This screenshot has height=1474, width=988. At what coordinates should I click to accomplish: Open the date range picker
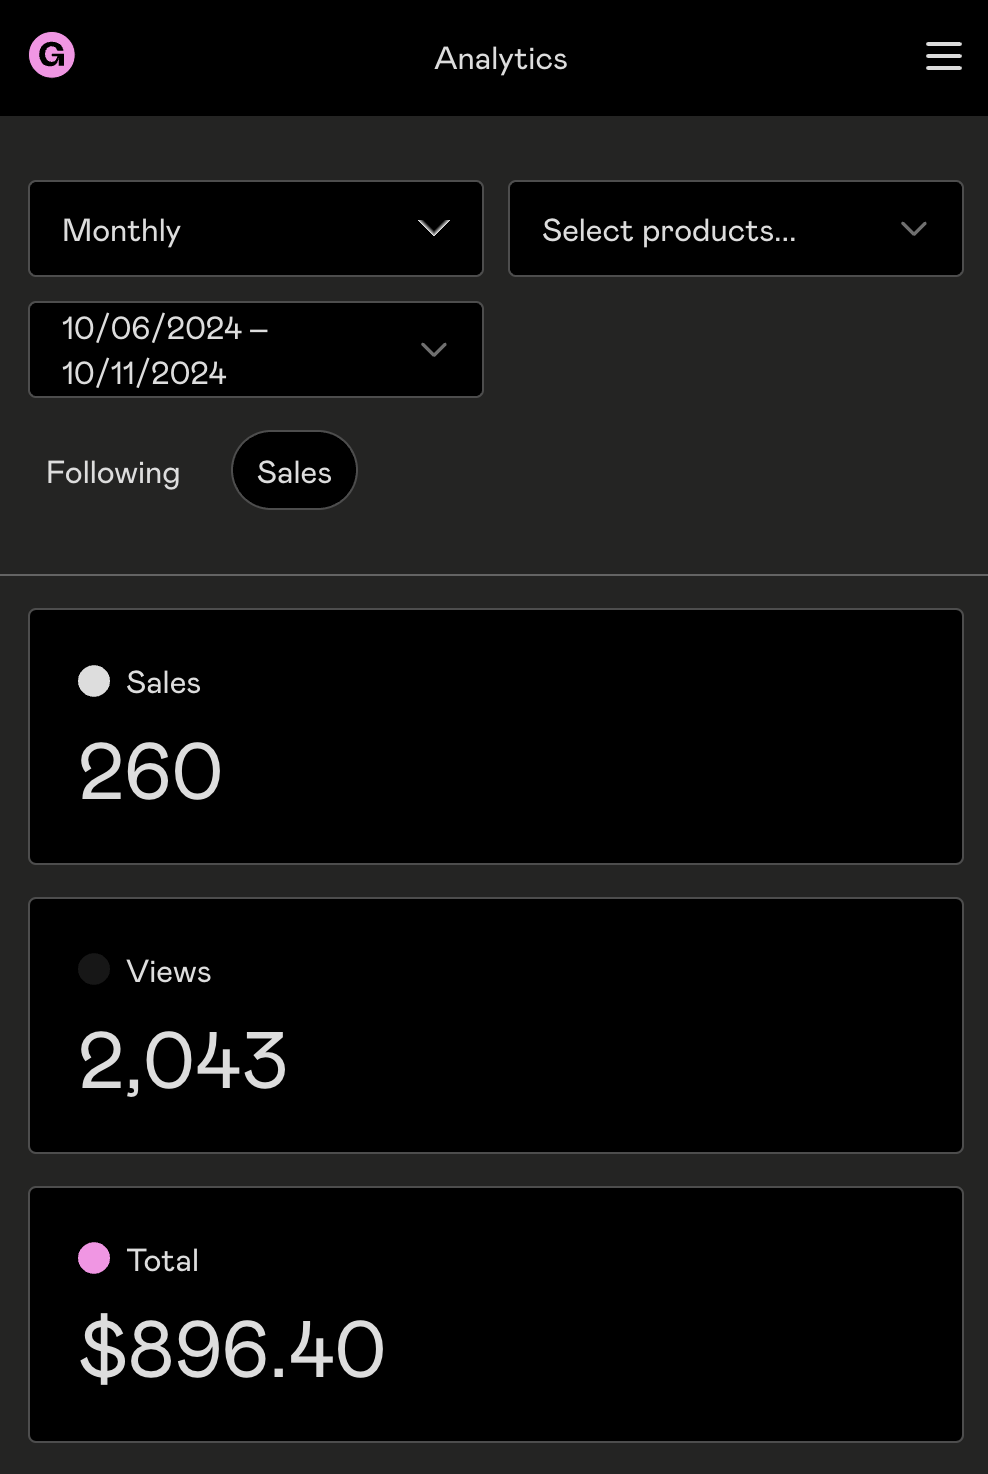click(255, 350)
